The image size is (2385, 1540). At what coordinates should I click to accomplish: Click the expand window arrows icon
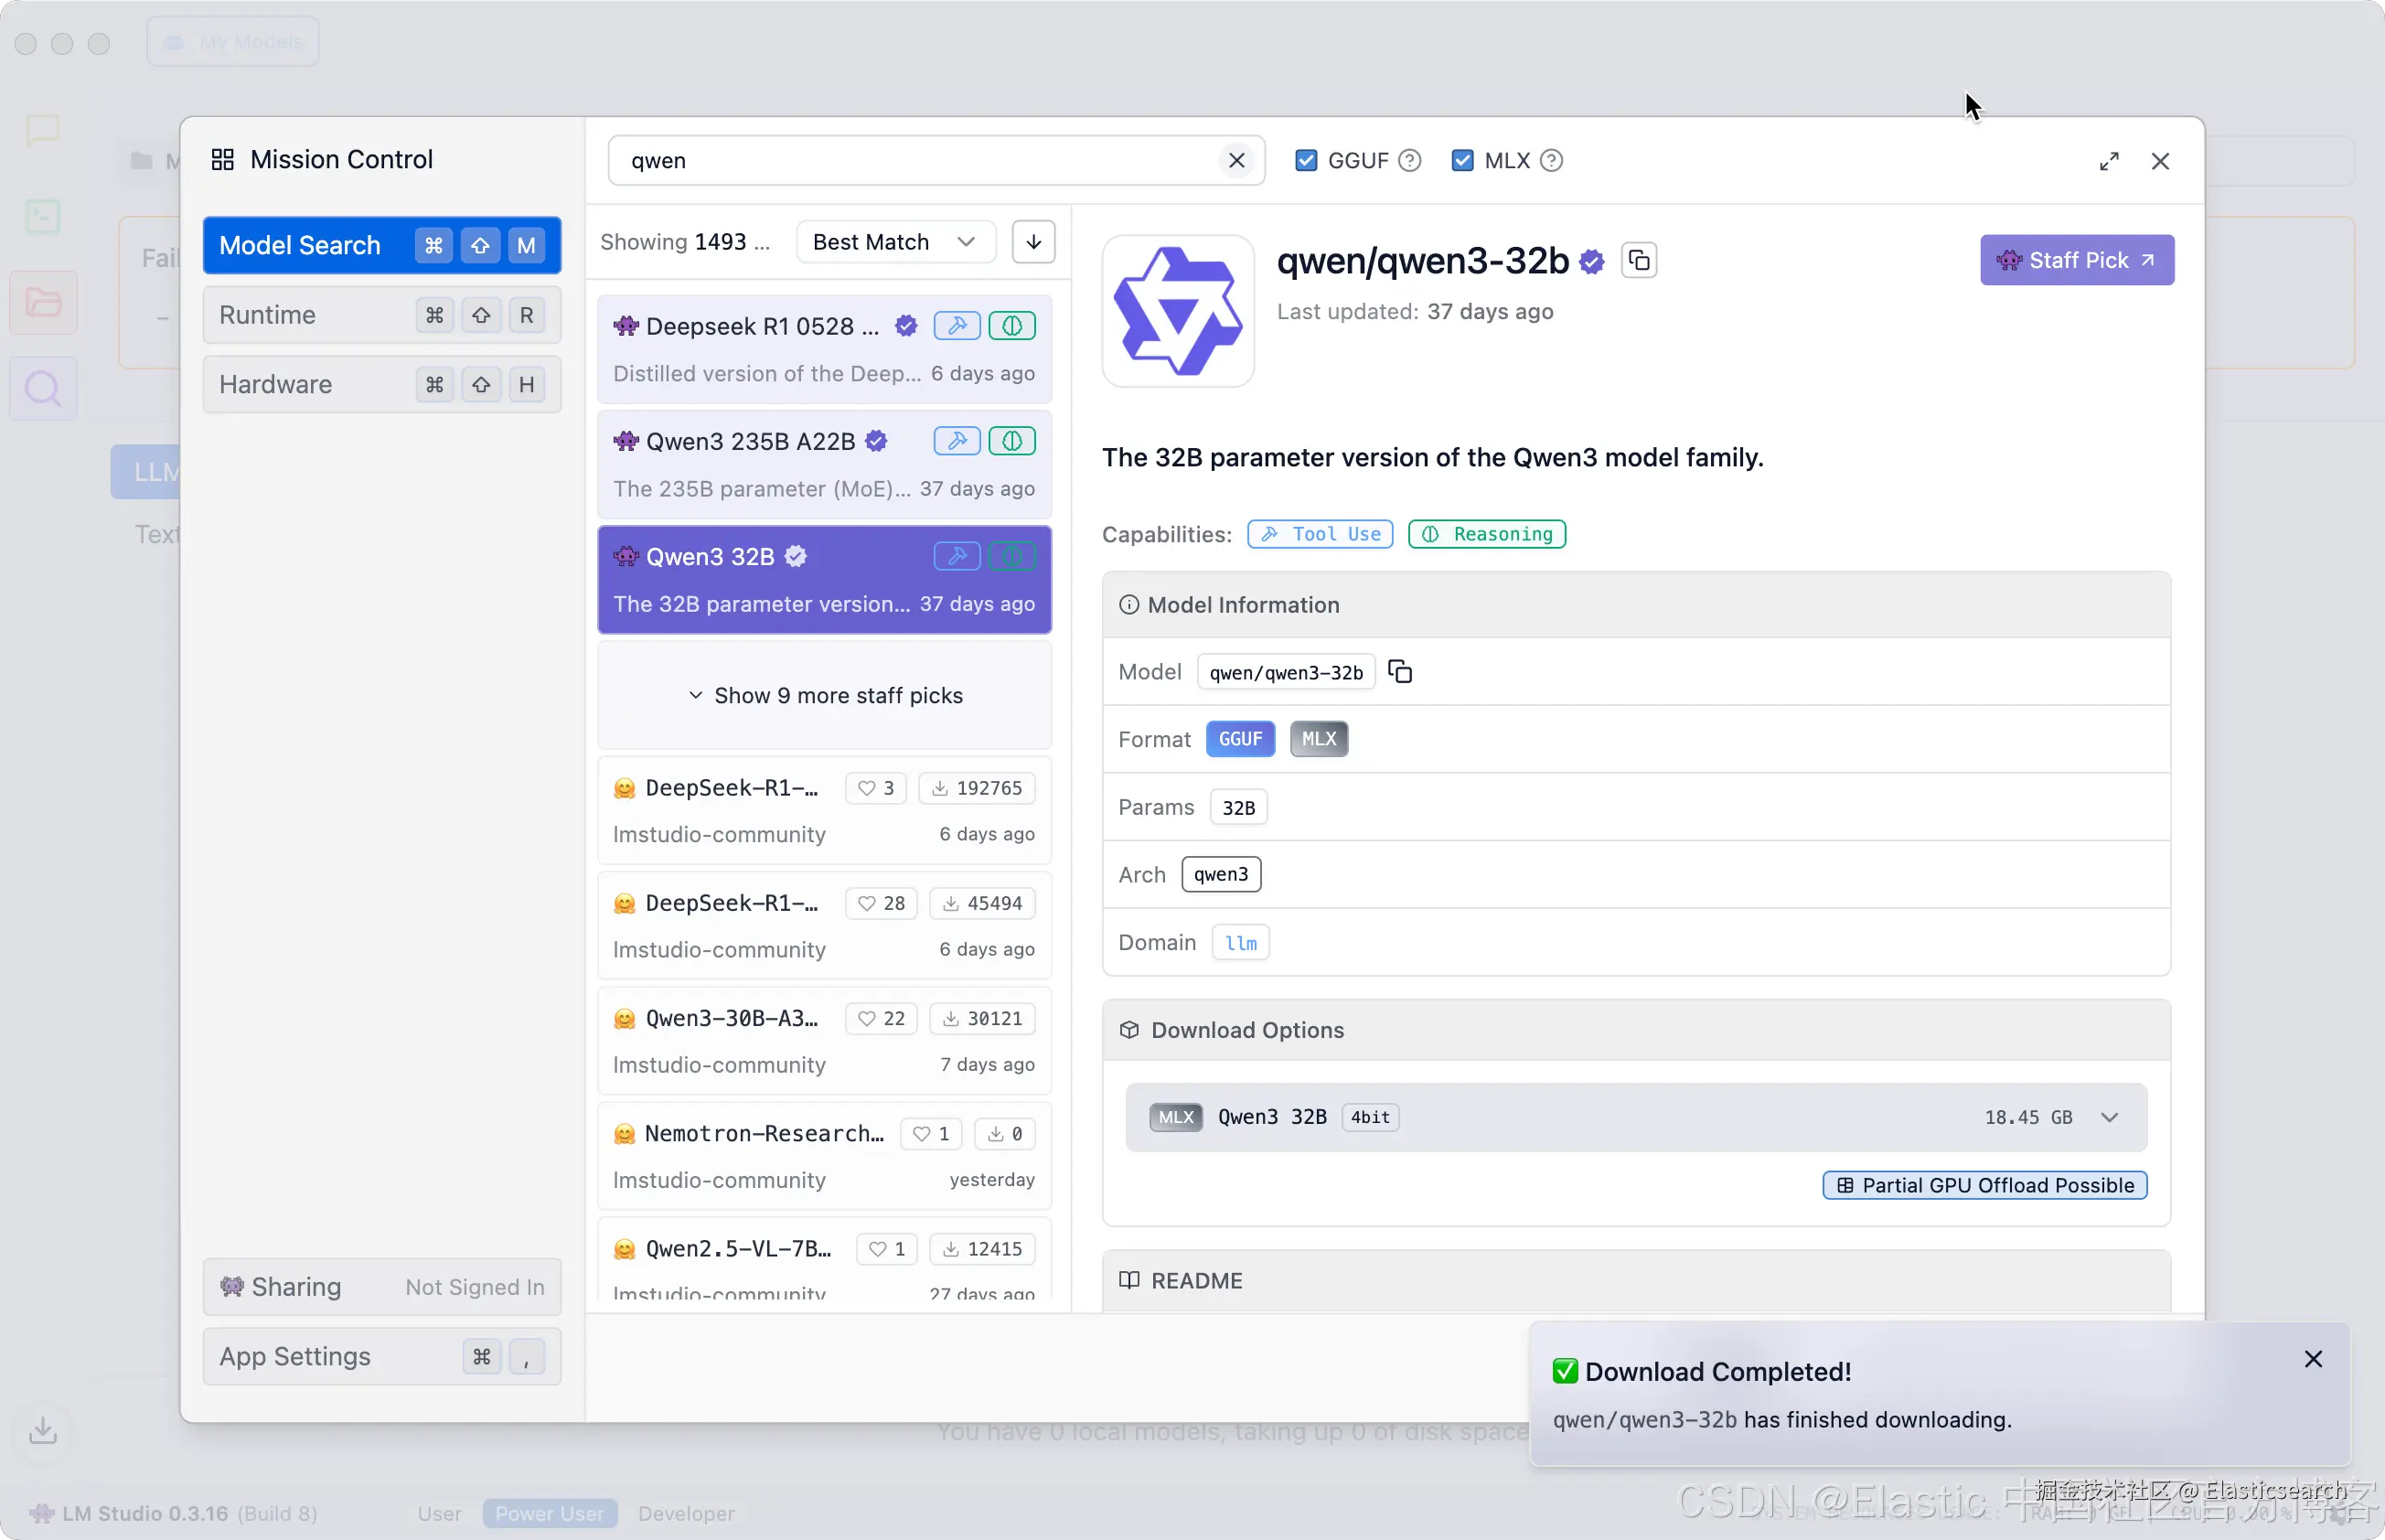tap(2108, 161)
